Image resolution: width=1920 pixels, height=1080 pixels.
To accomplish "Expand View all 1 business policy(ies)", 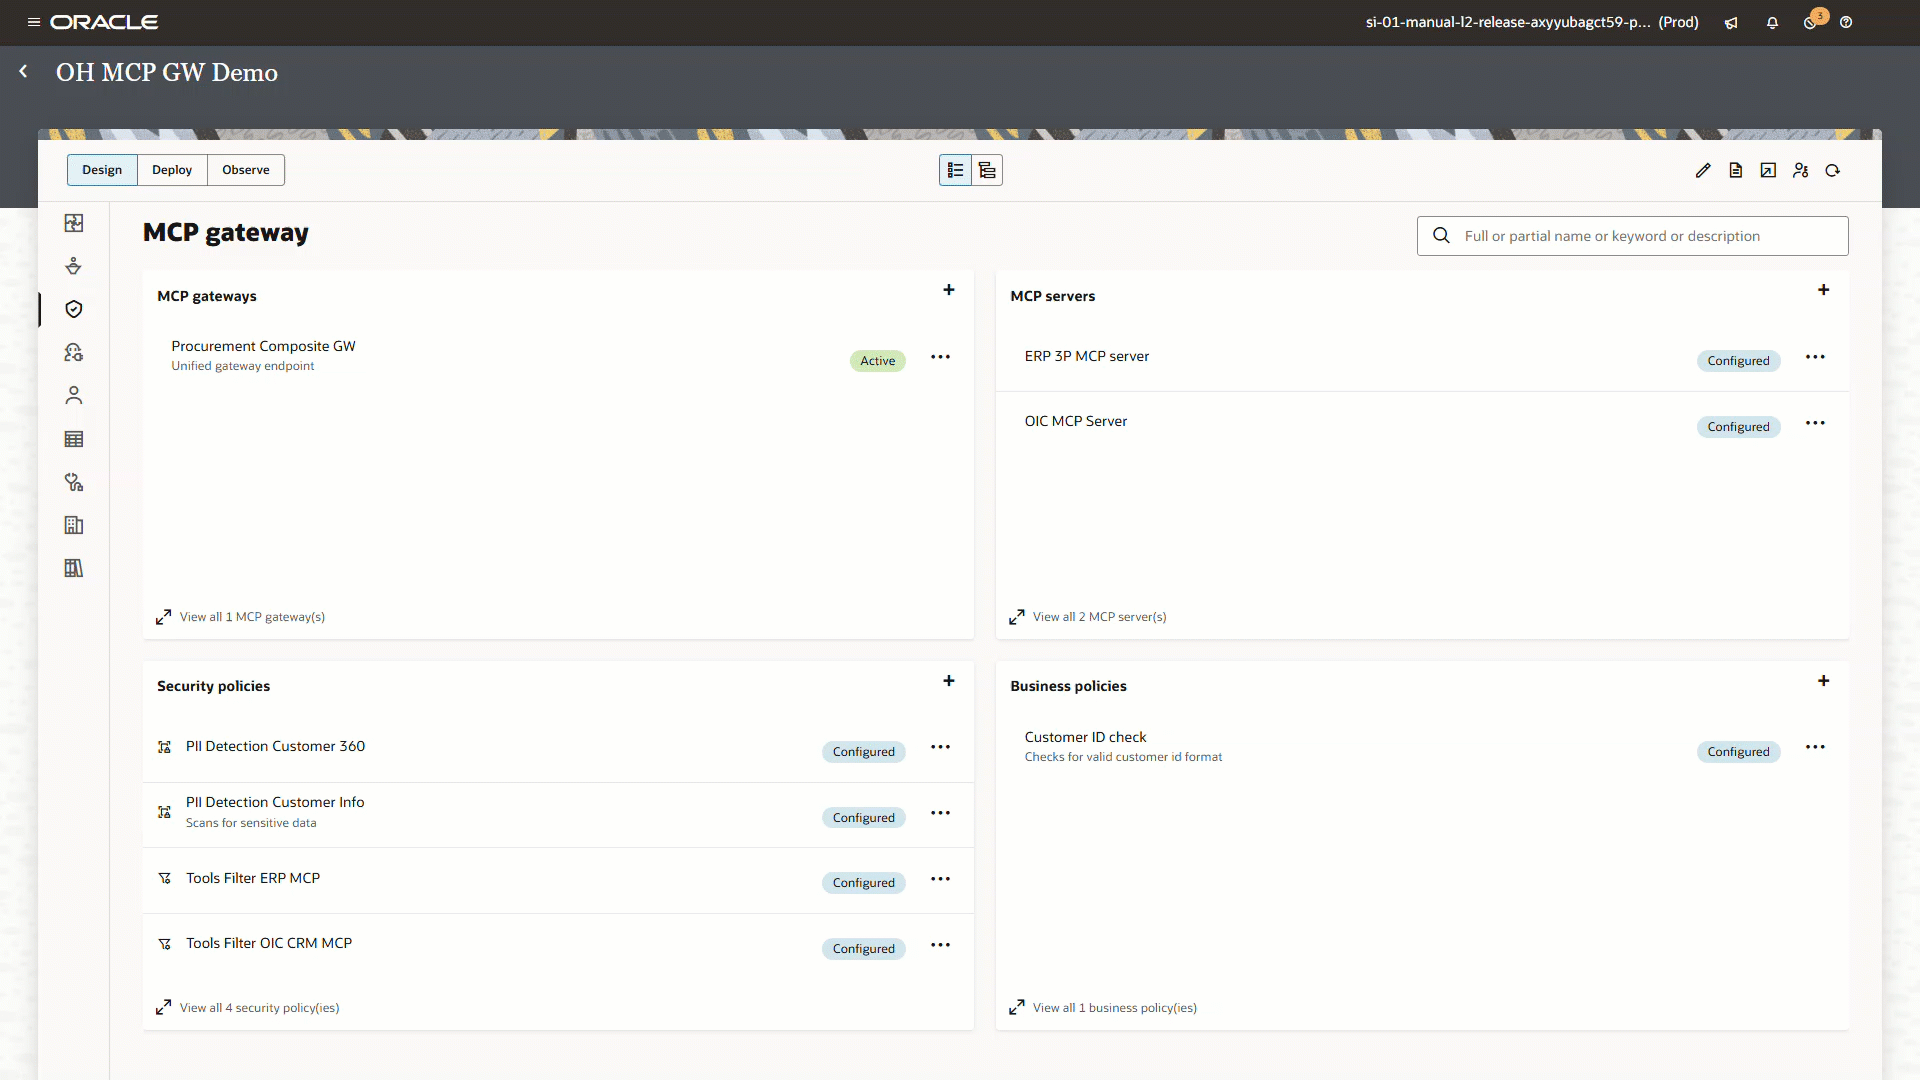I will click(1103, 1008).
